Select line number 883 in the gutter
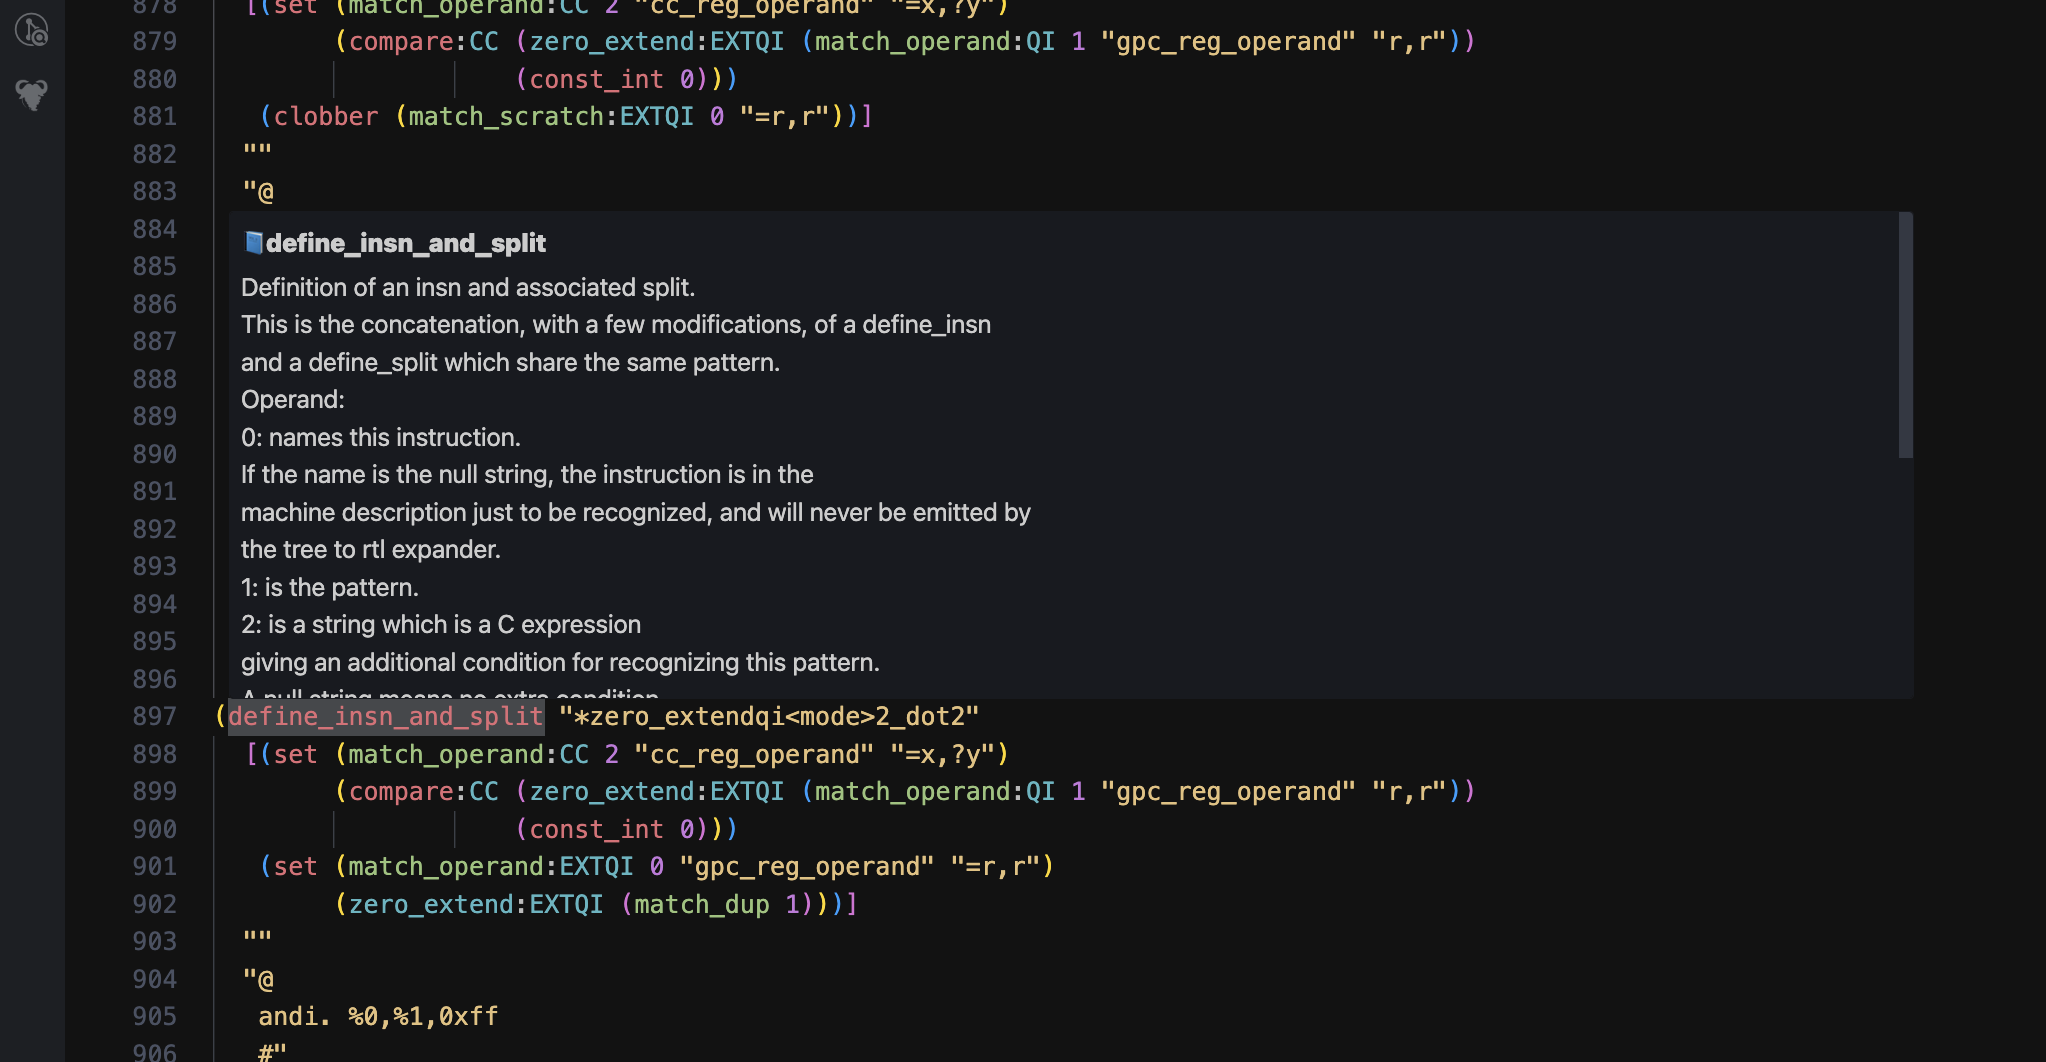Screen dimensions: 2046x1062 tap(154, 190)
